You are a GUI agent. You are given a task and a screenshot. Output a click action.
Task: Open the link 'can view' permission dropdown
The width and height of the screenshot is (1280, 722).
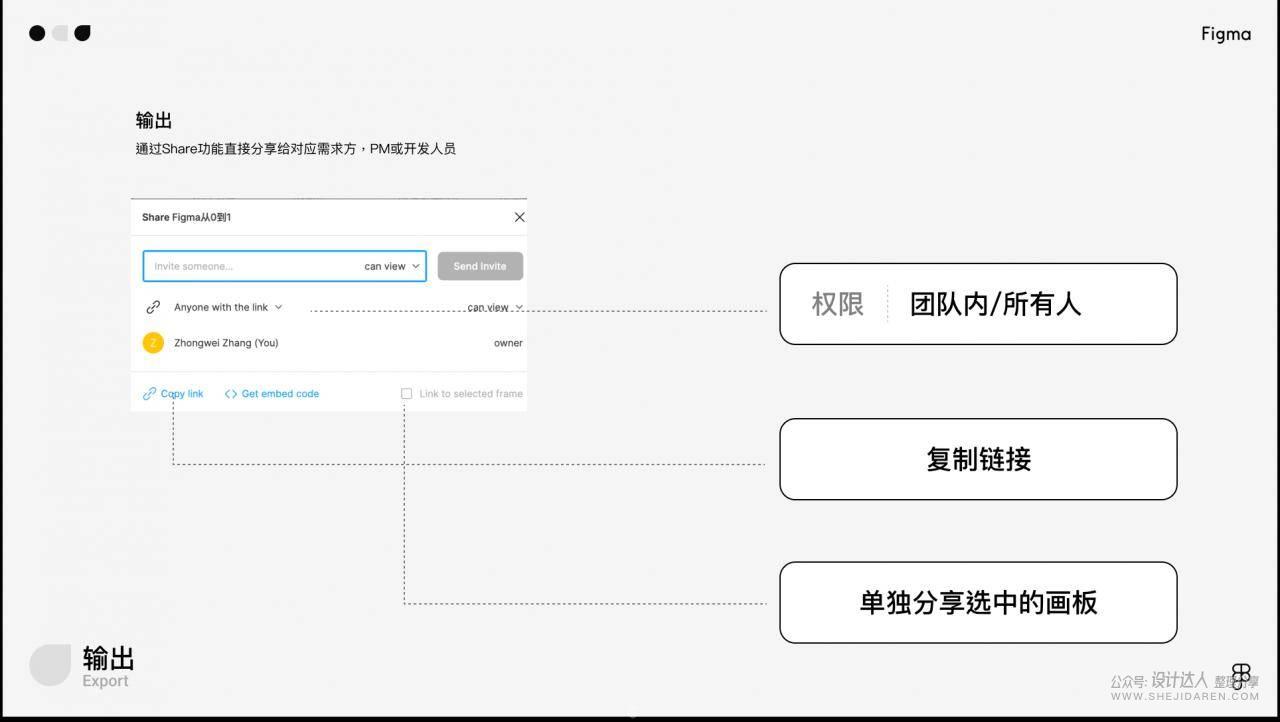pos(495,307)
